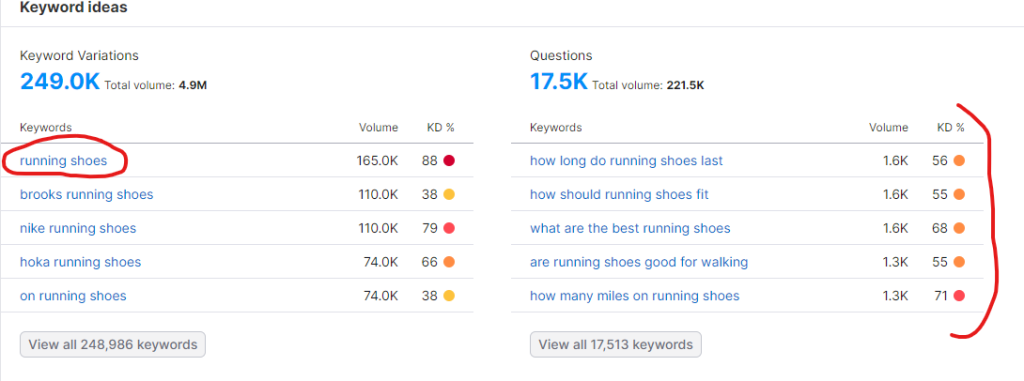The height and width of the screenshot is (381, 1024).
Task: Click the 'Keyword ideas' section title
Action: pos(73,8)
